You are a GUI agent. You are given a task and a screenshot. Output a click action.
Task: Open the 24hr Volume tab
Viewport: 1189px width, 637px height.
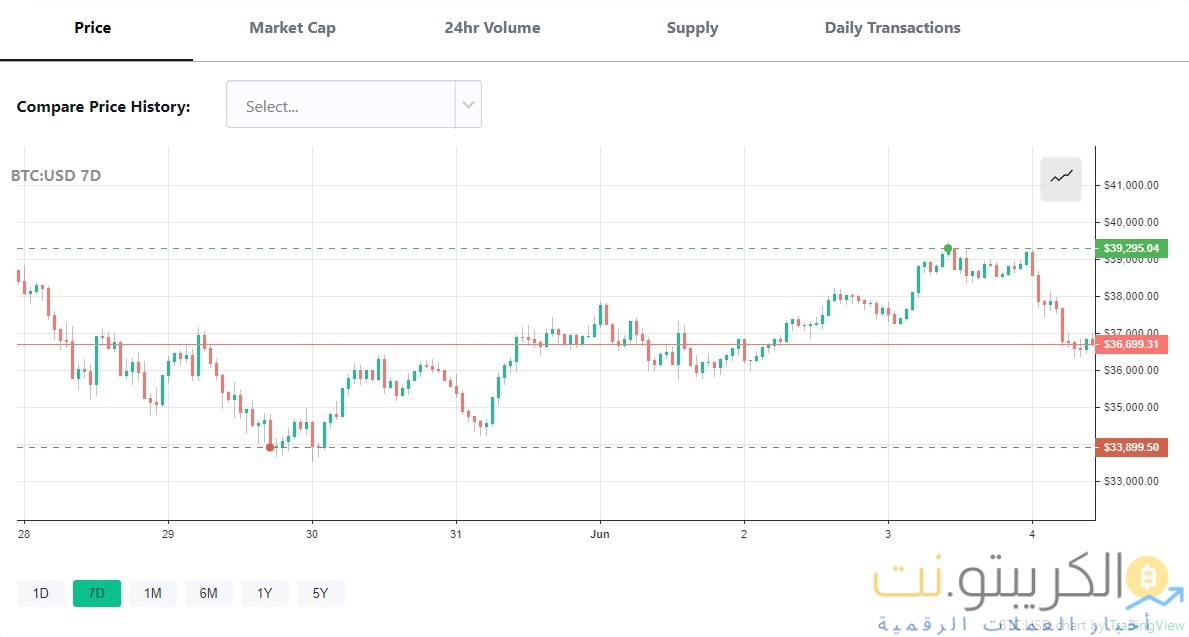coord(492,28)
